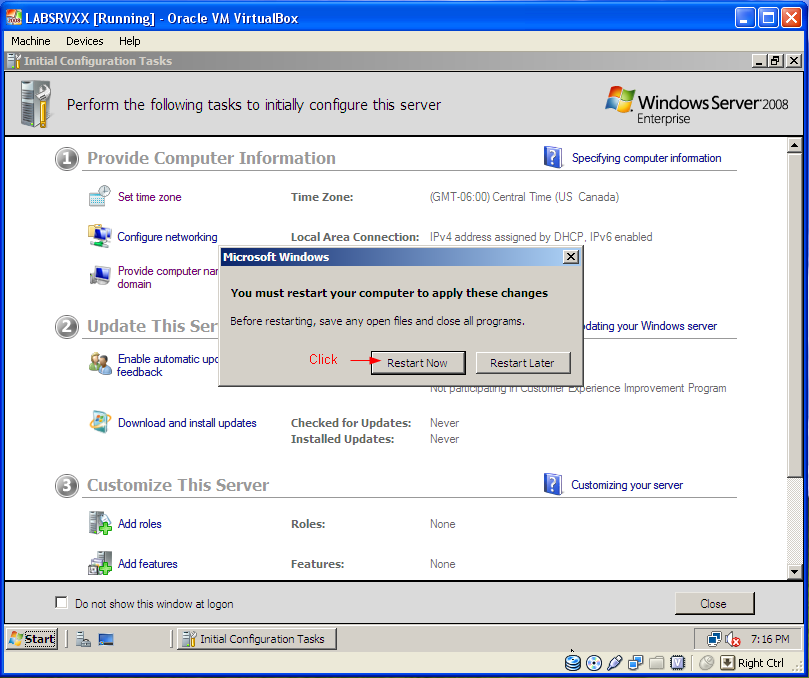Click Server Manager icon in quick launch
The height and width of the screenshot is (678, 809).
pos(83,639)
